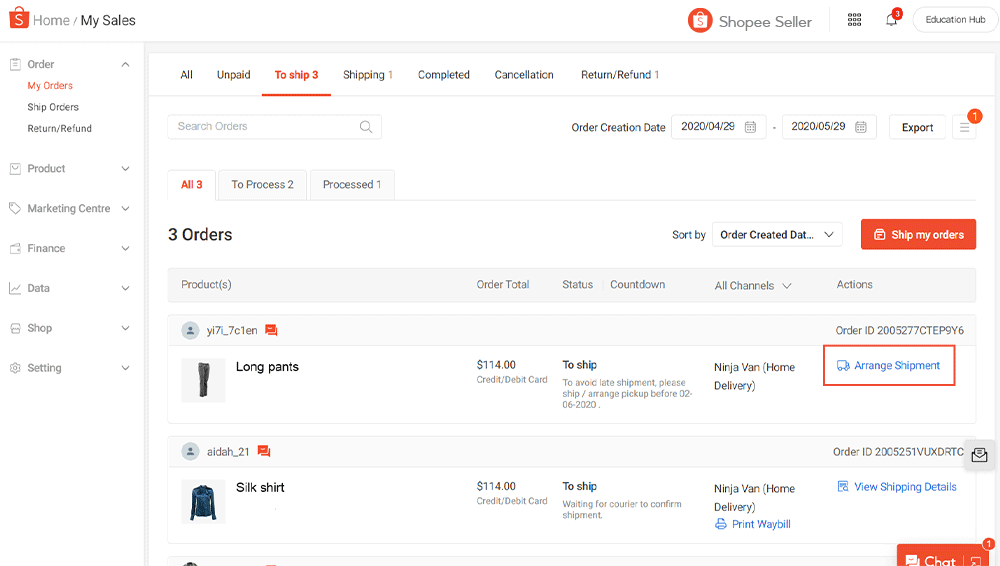This screenshot has height=566, width=1000.
Task: Click the chat icon beside aidah_21
Action: (264, 452)
